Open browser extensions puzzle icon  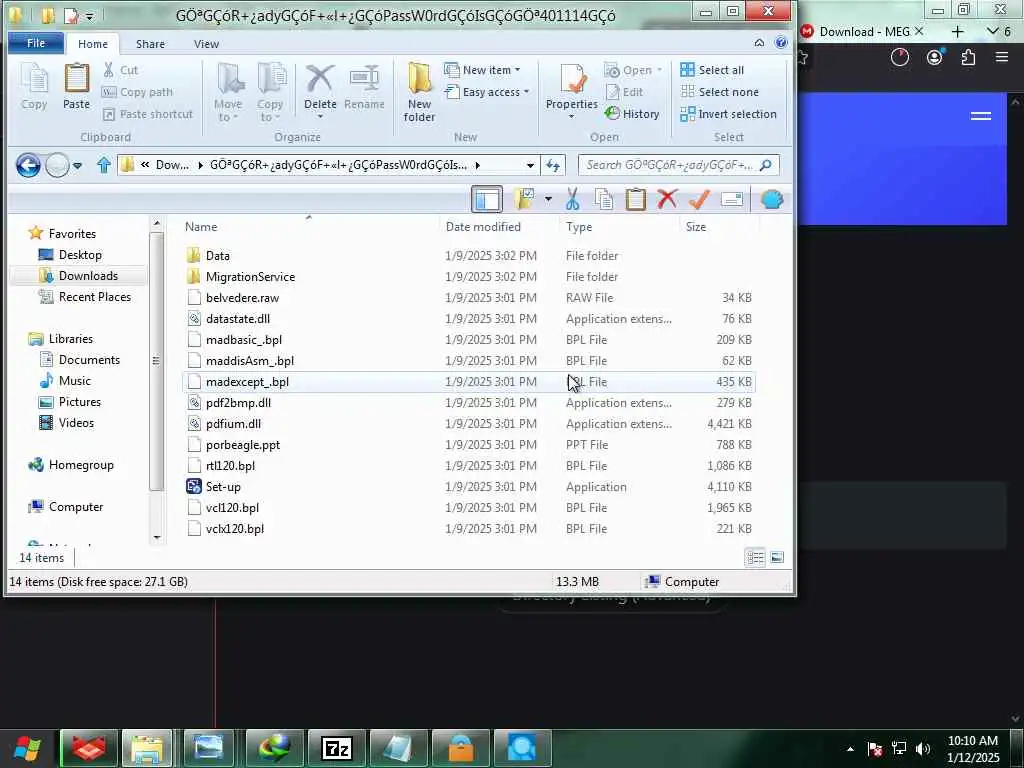pos(968,57)
